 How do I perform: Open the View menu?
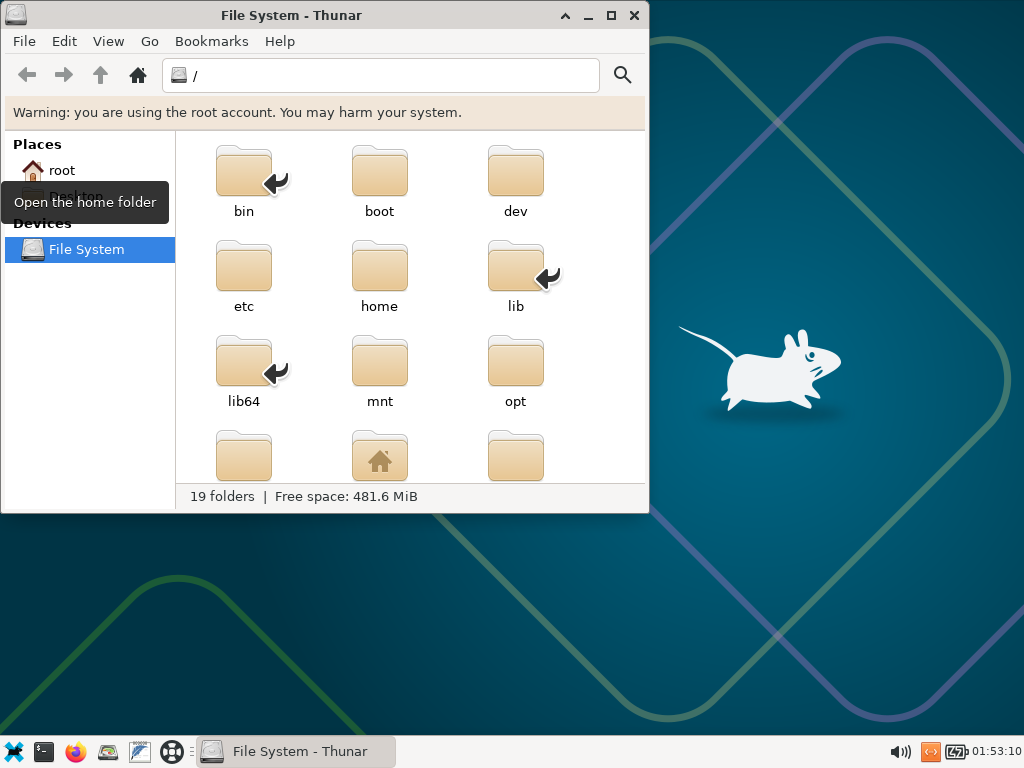(108, 41)
